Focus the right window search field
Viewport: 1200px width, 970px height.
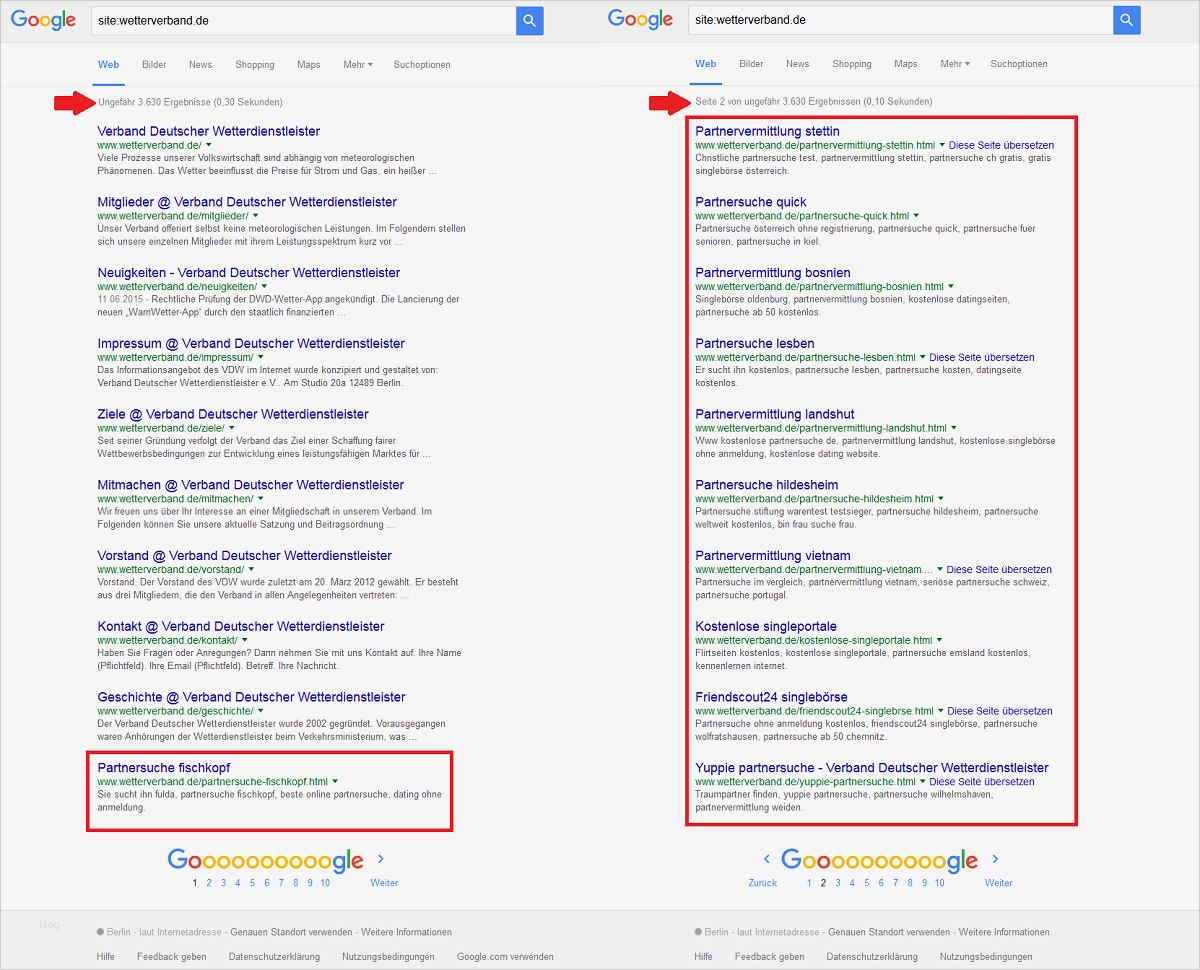coord(900,20)
